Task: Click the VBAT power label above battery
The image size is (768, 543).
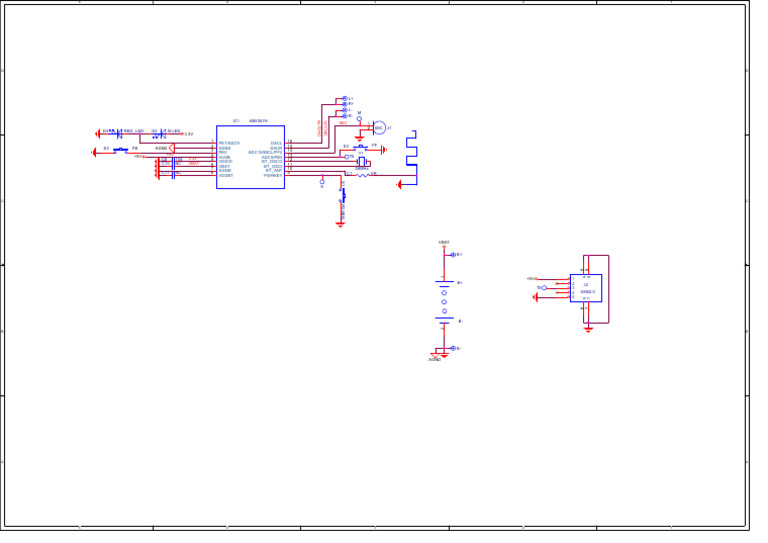Action: (x=444, y=242)
